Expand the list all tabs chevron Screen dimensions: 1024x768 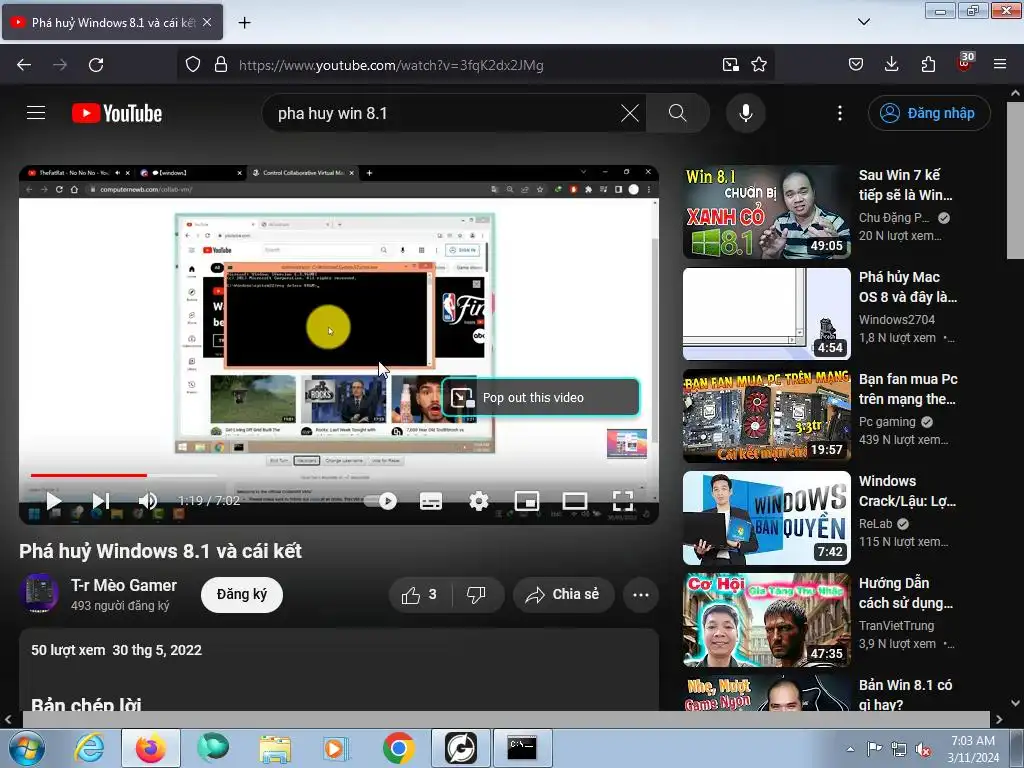click(863, 22)
